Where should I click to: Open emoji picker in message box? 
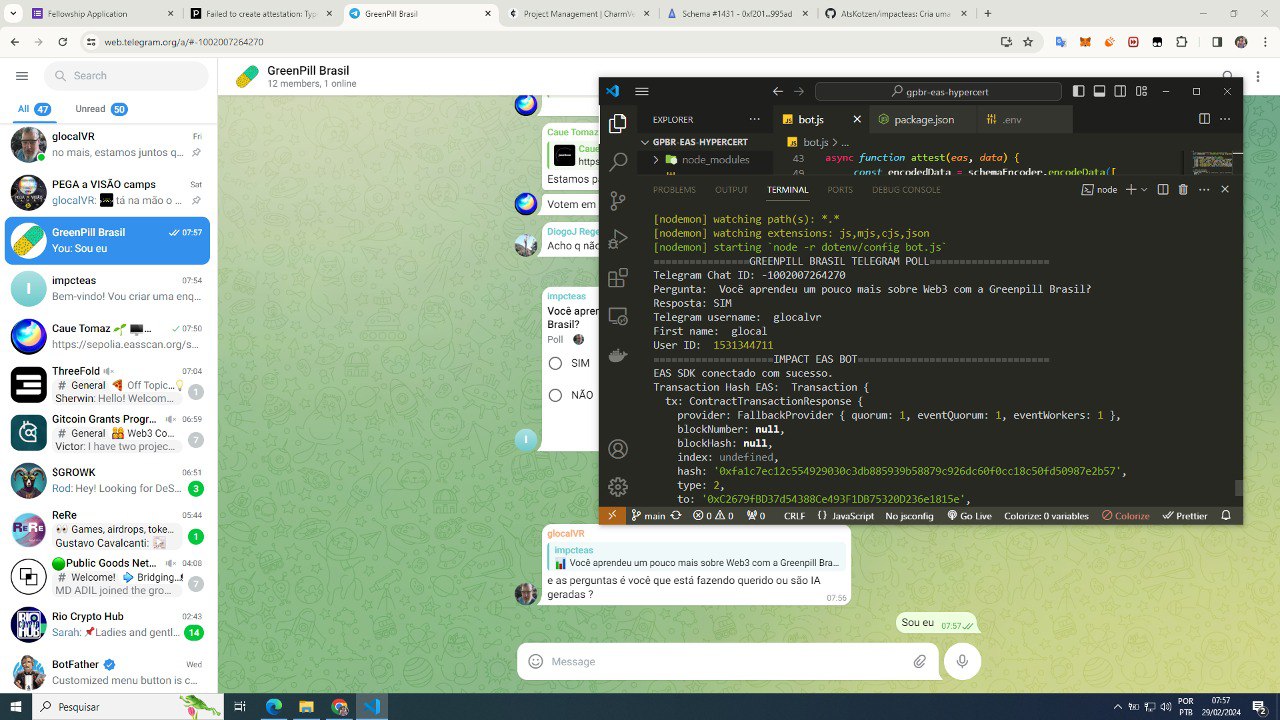click(536, 662)
